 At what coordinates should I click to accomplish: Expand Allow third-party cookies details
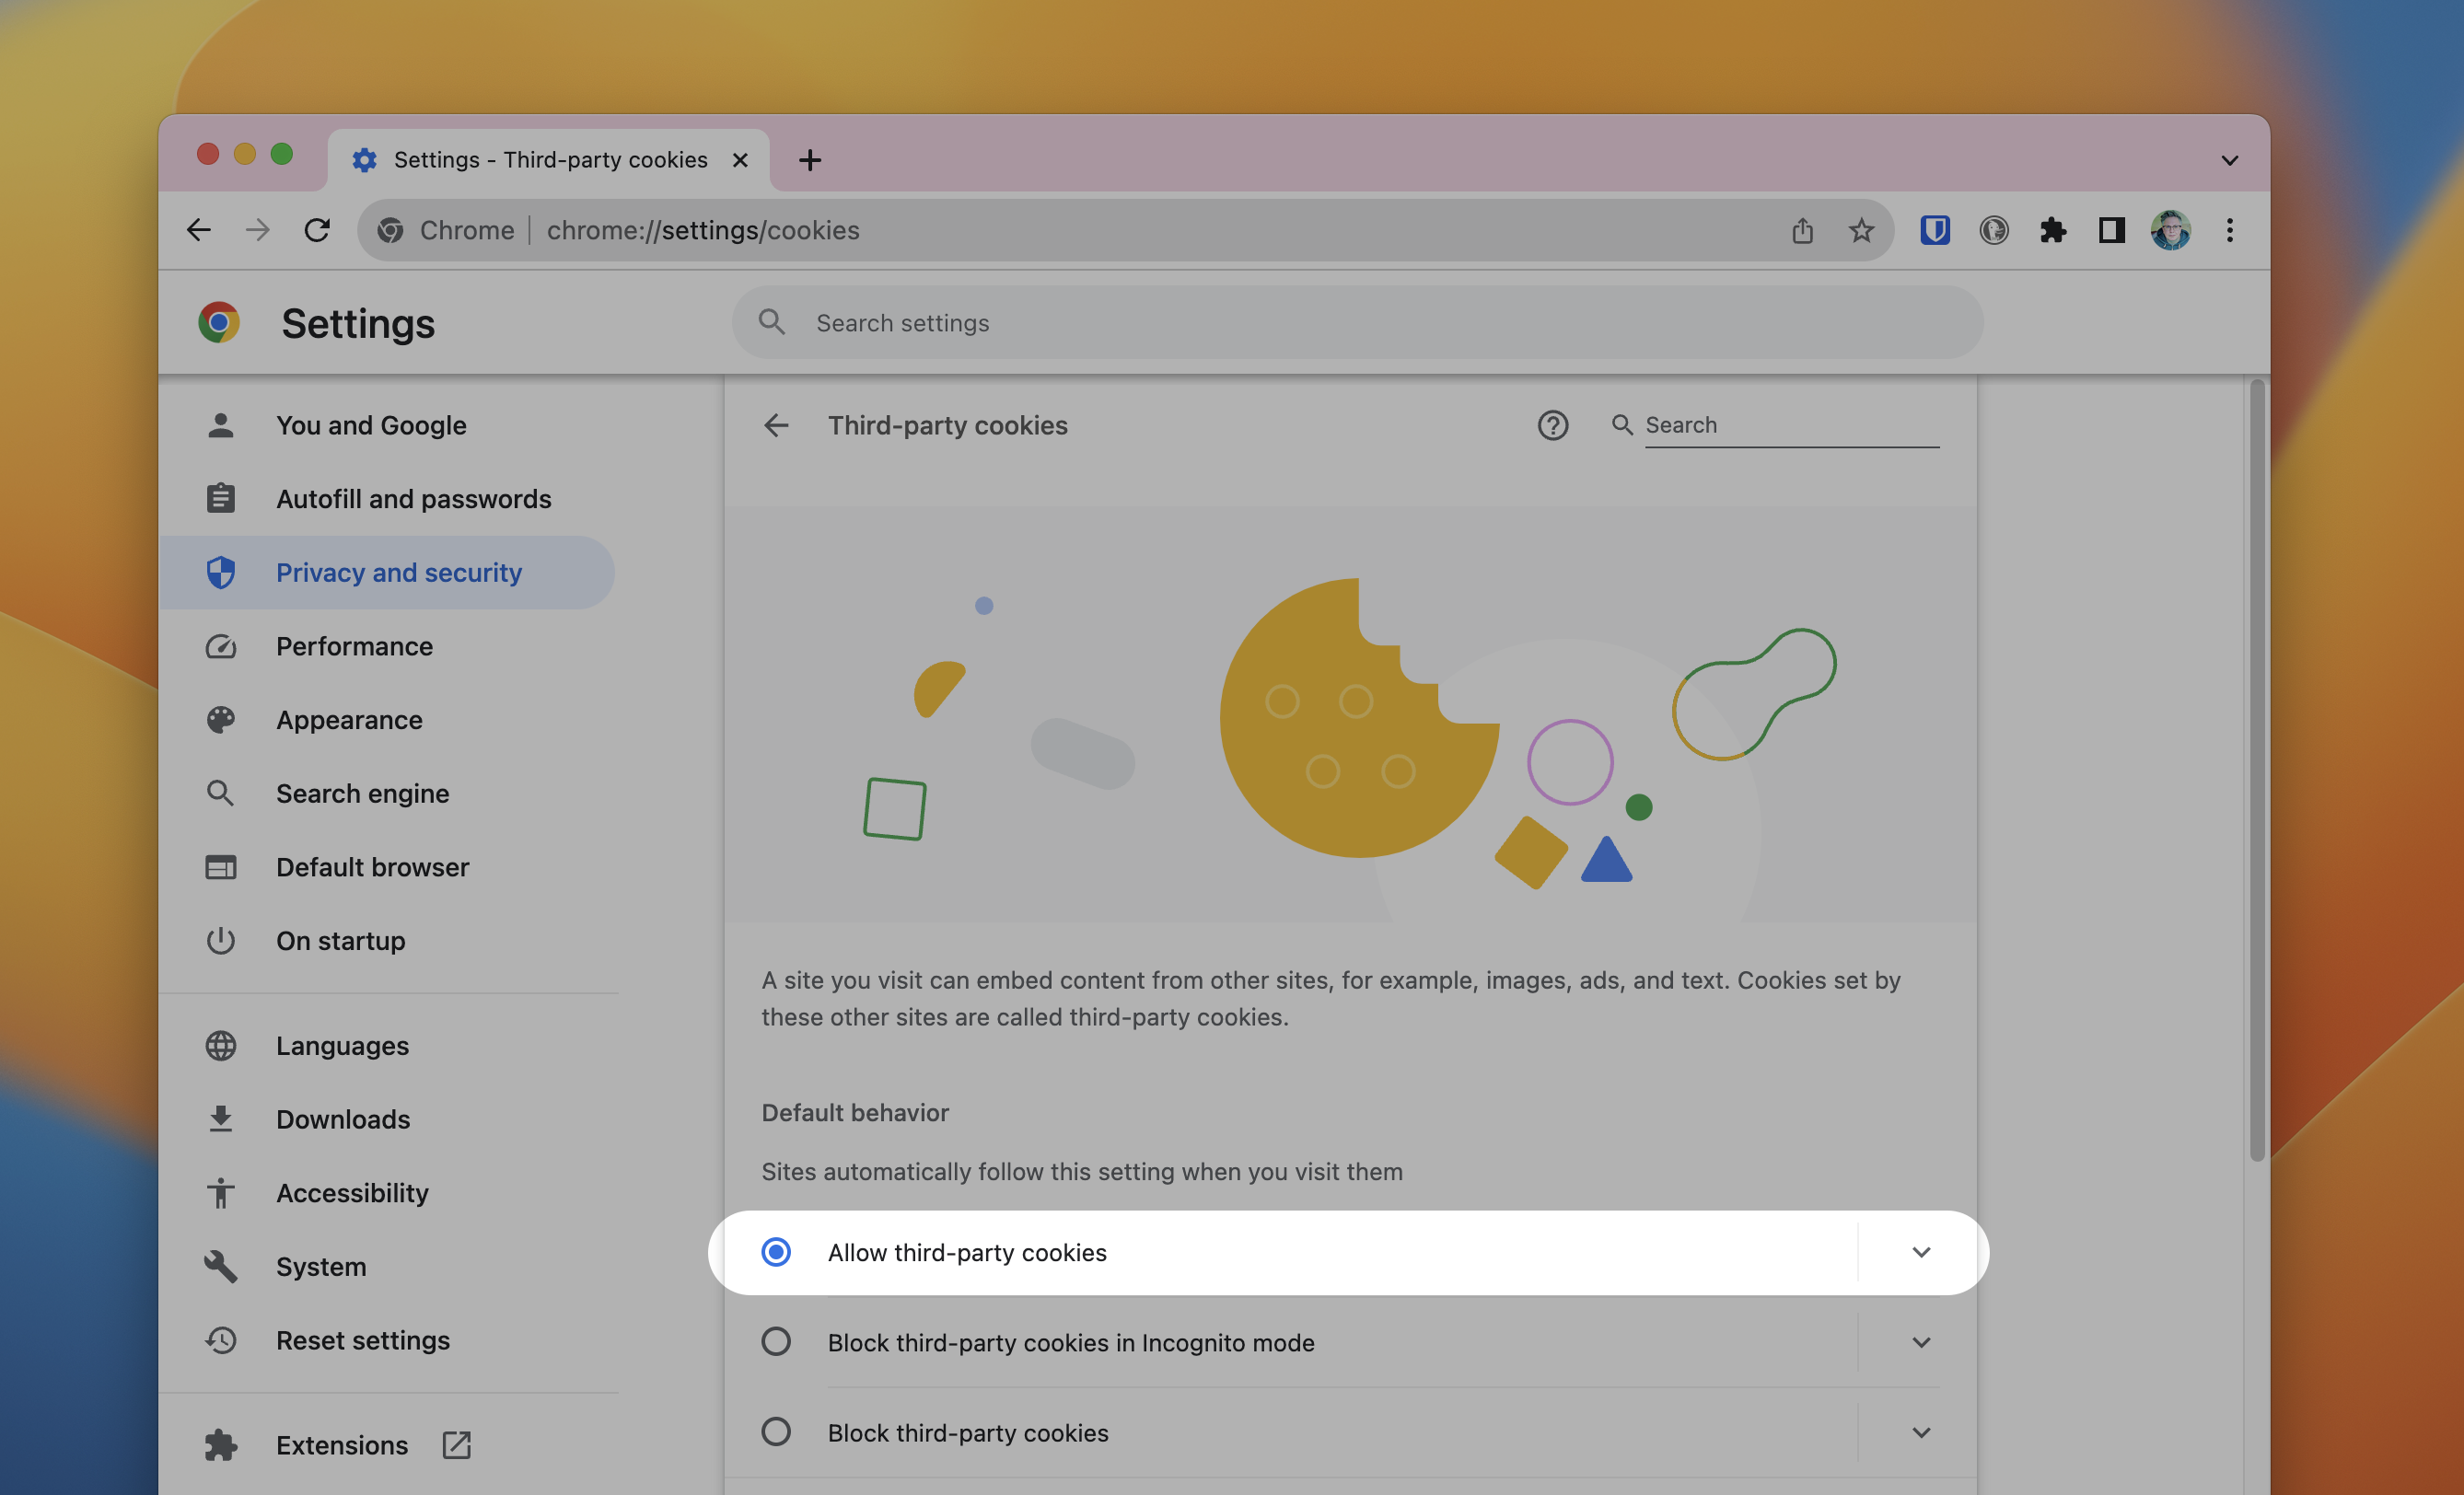1921,1252
